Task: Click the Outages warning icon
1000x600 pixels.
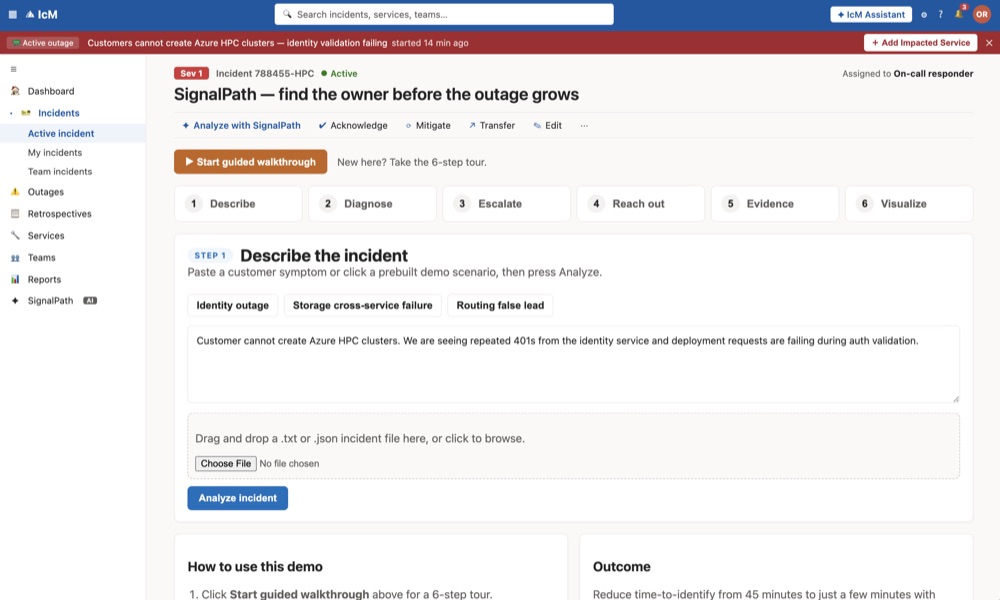Action: [15, 191]
